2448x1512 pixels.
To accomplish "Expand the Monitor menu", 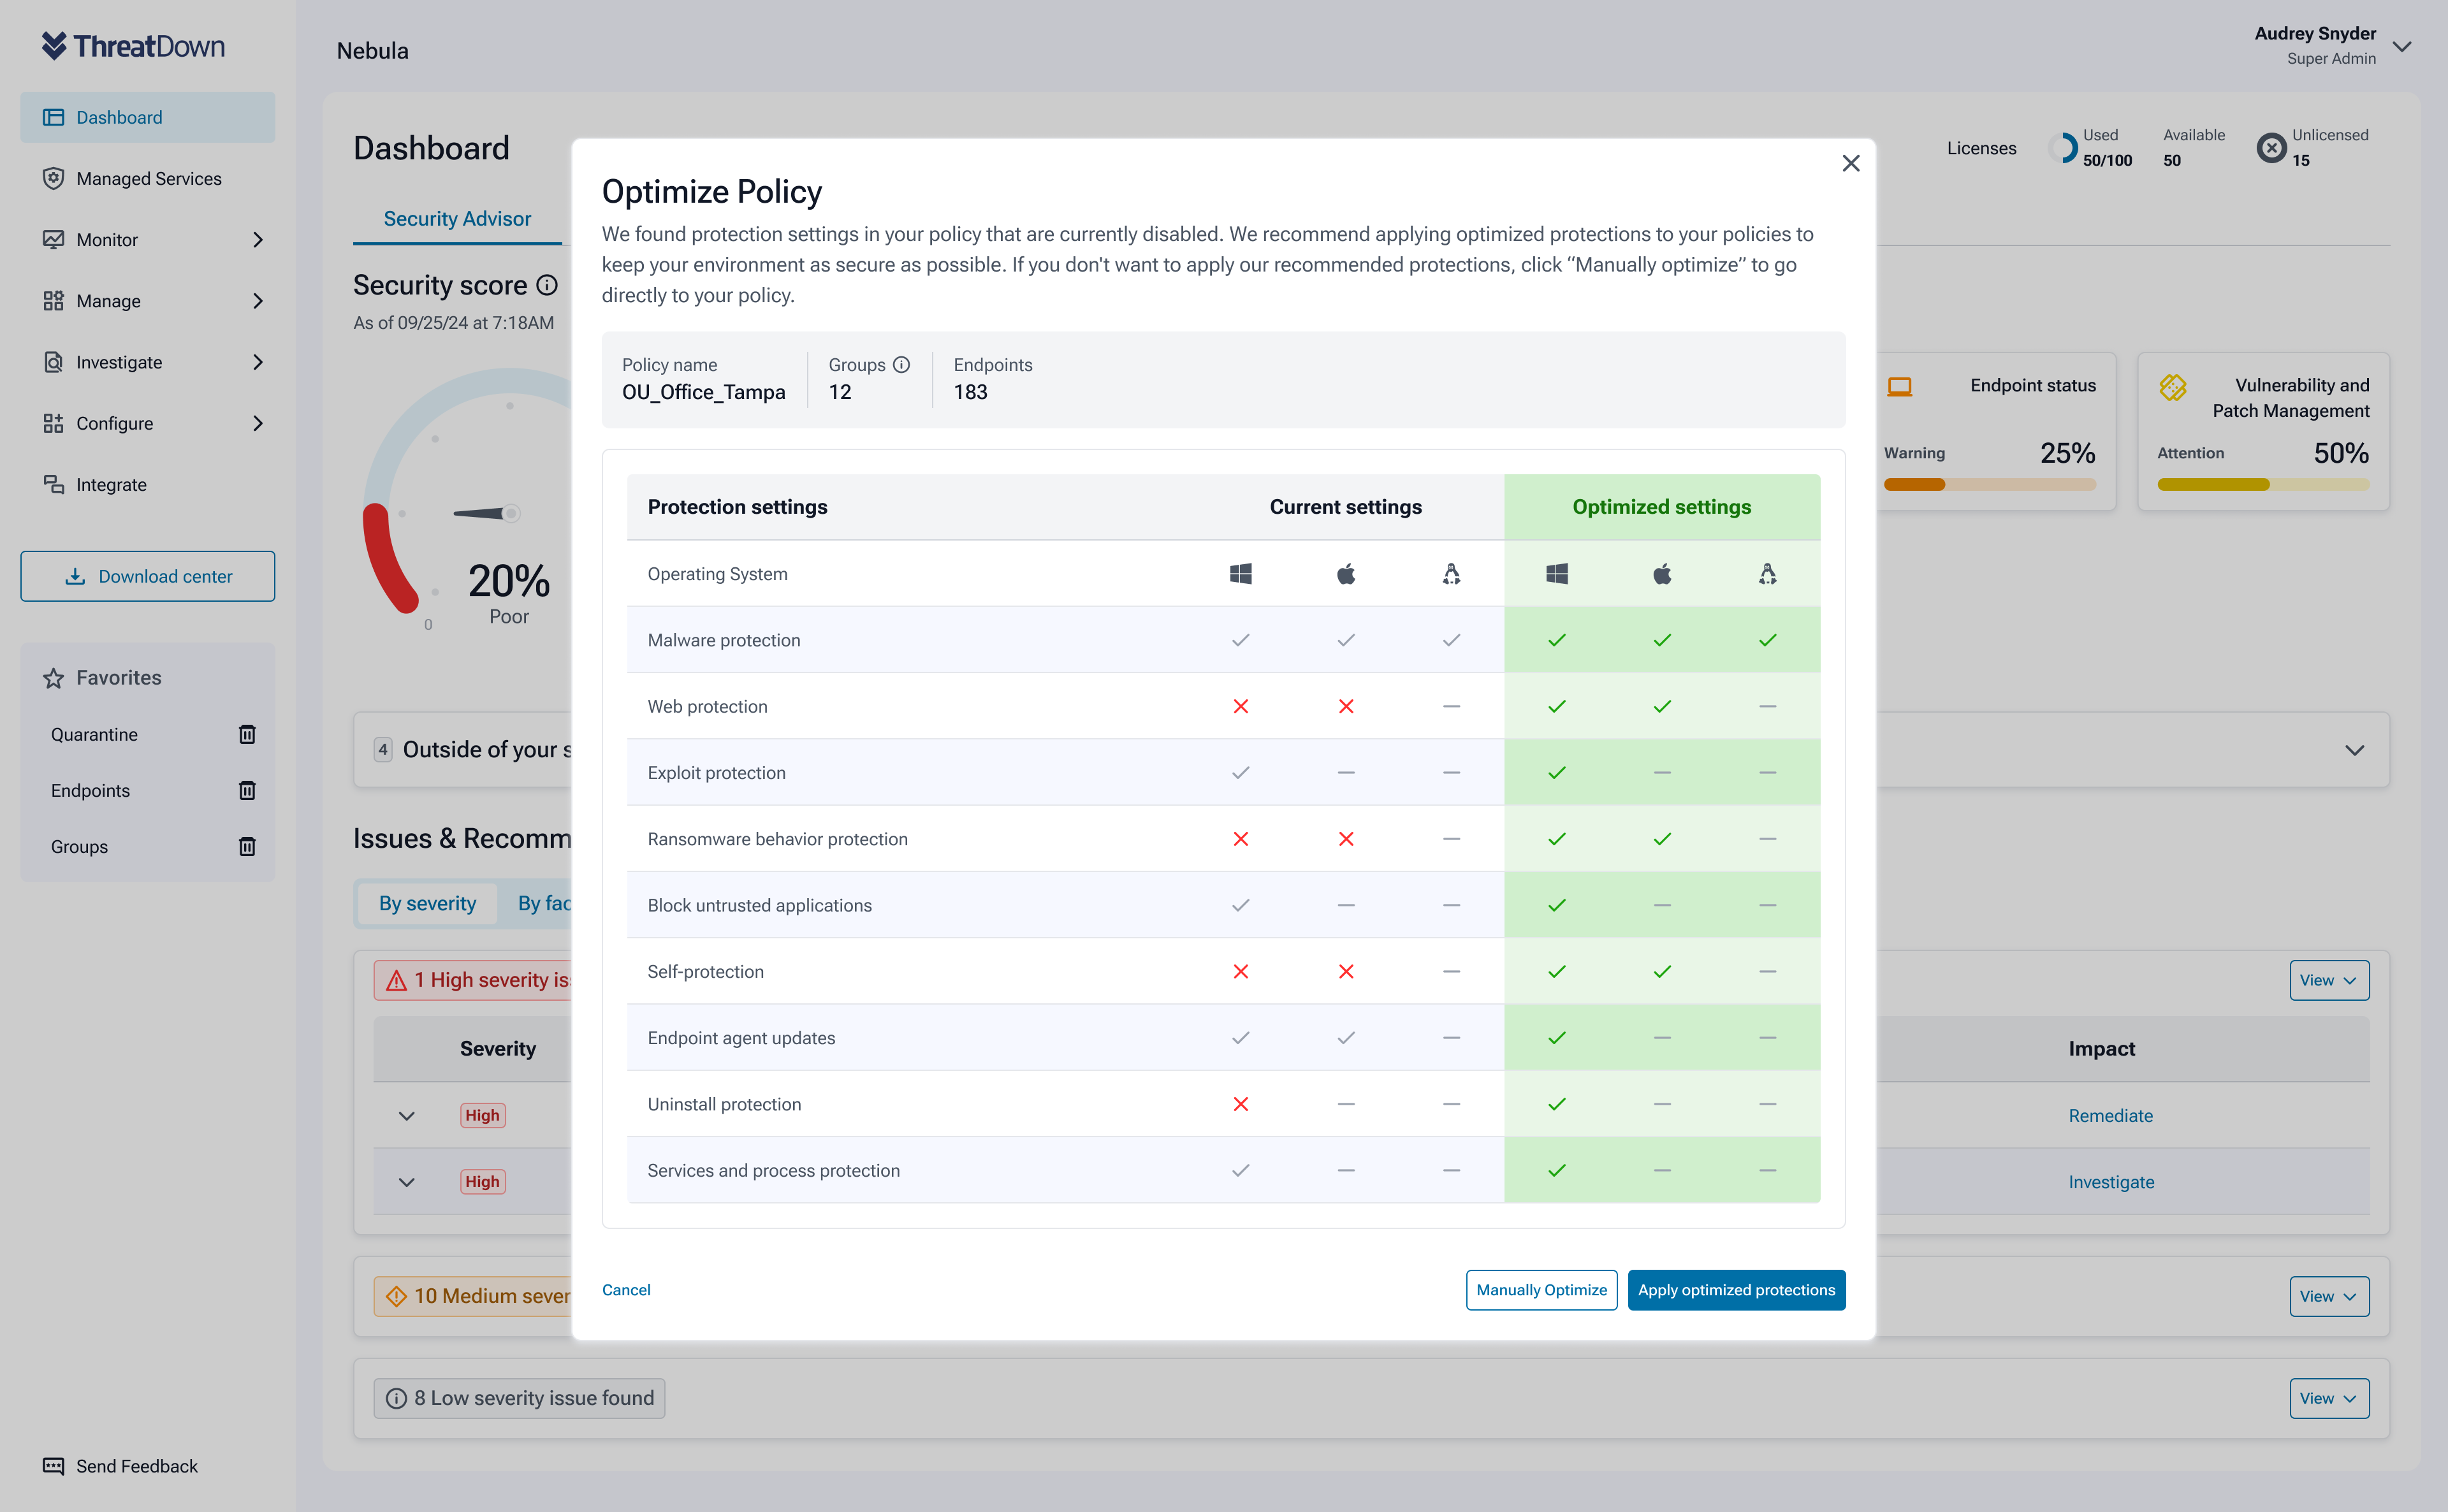I will point(258,240).
